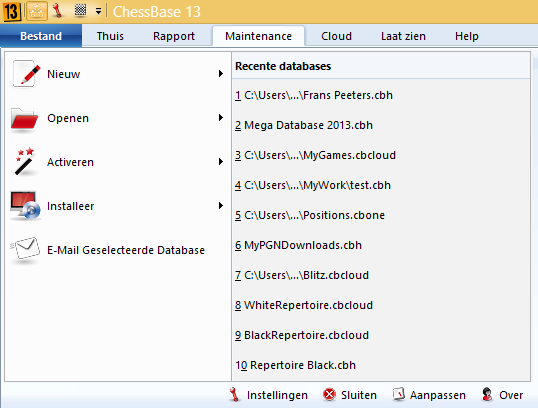Switch to the Rapport tab
The image size is (538, 408).
point(174,36)
